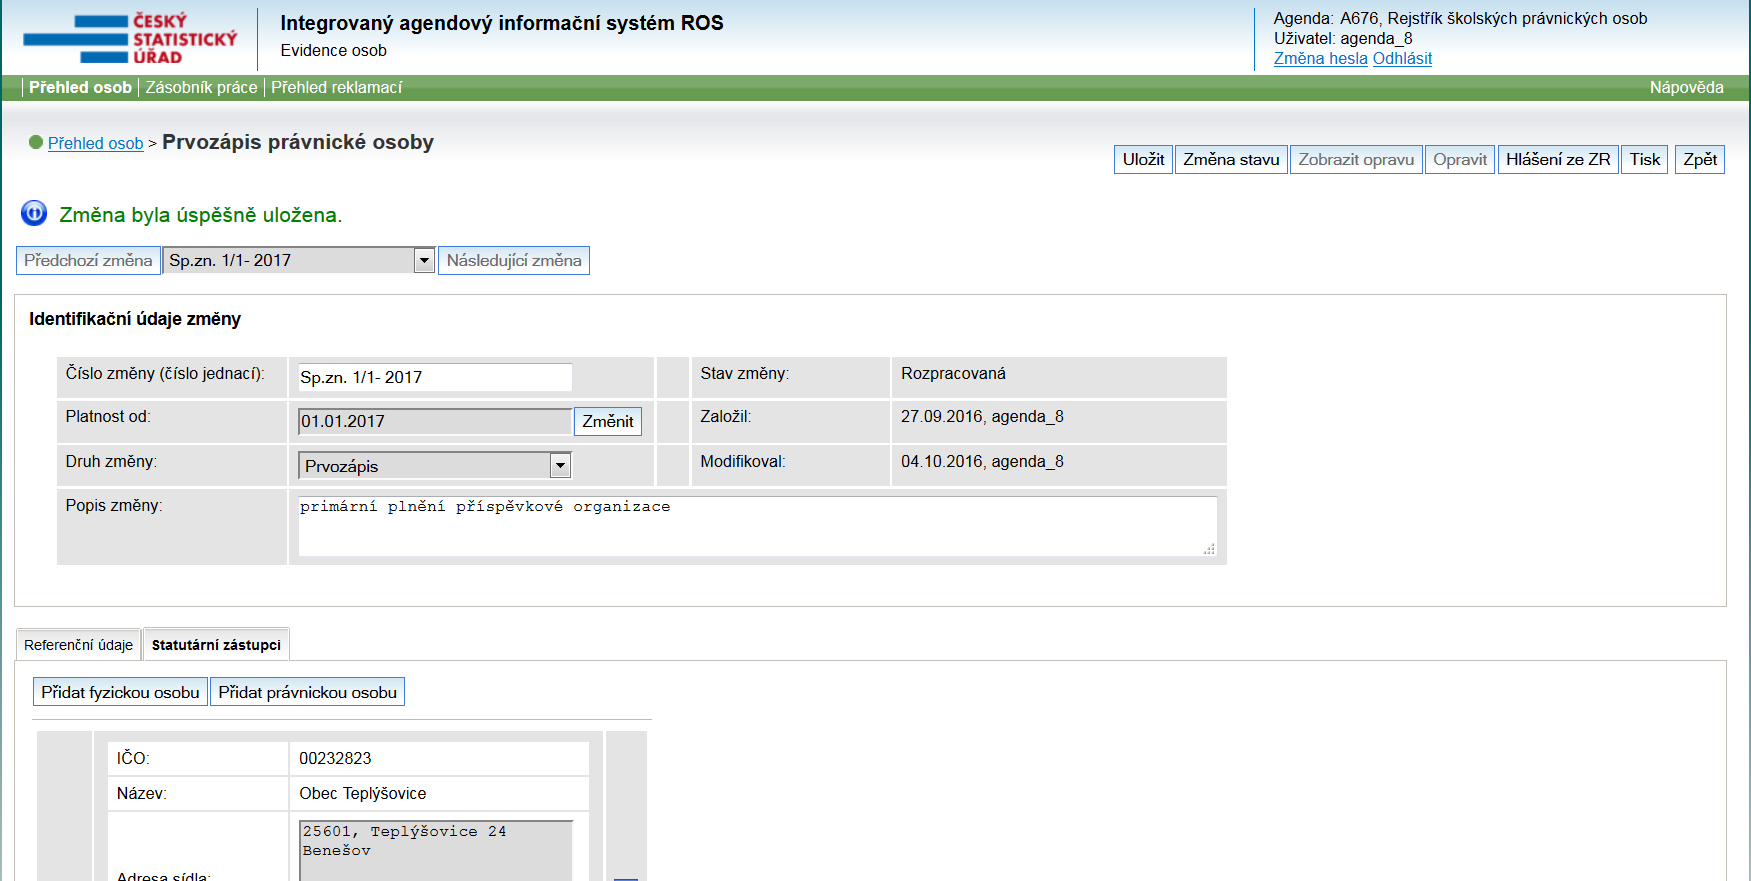Click the Tisk print button
Image resolution: width=1751 pixels, height=881 pixels.
point(1644,160)
